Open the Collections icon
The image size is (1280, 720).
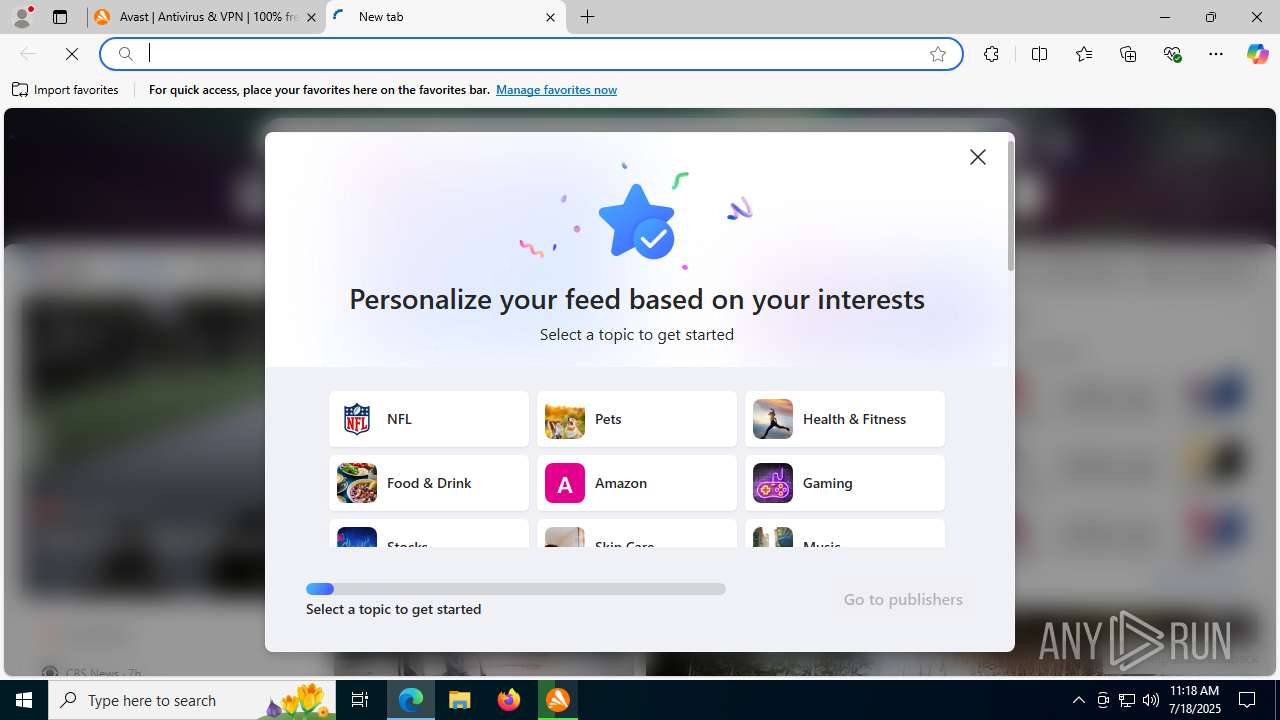tap(1128, 54)
